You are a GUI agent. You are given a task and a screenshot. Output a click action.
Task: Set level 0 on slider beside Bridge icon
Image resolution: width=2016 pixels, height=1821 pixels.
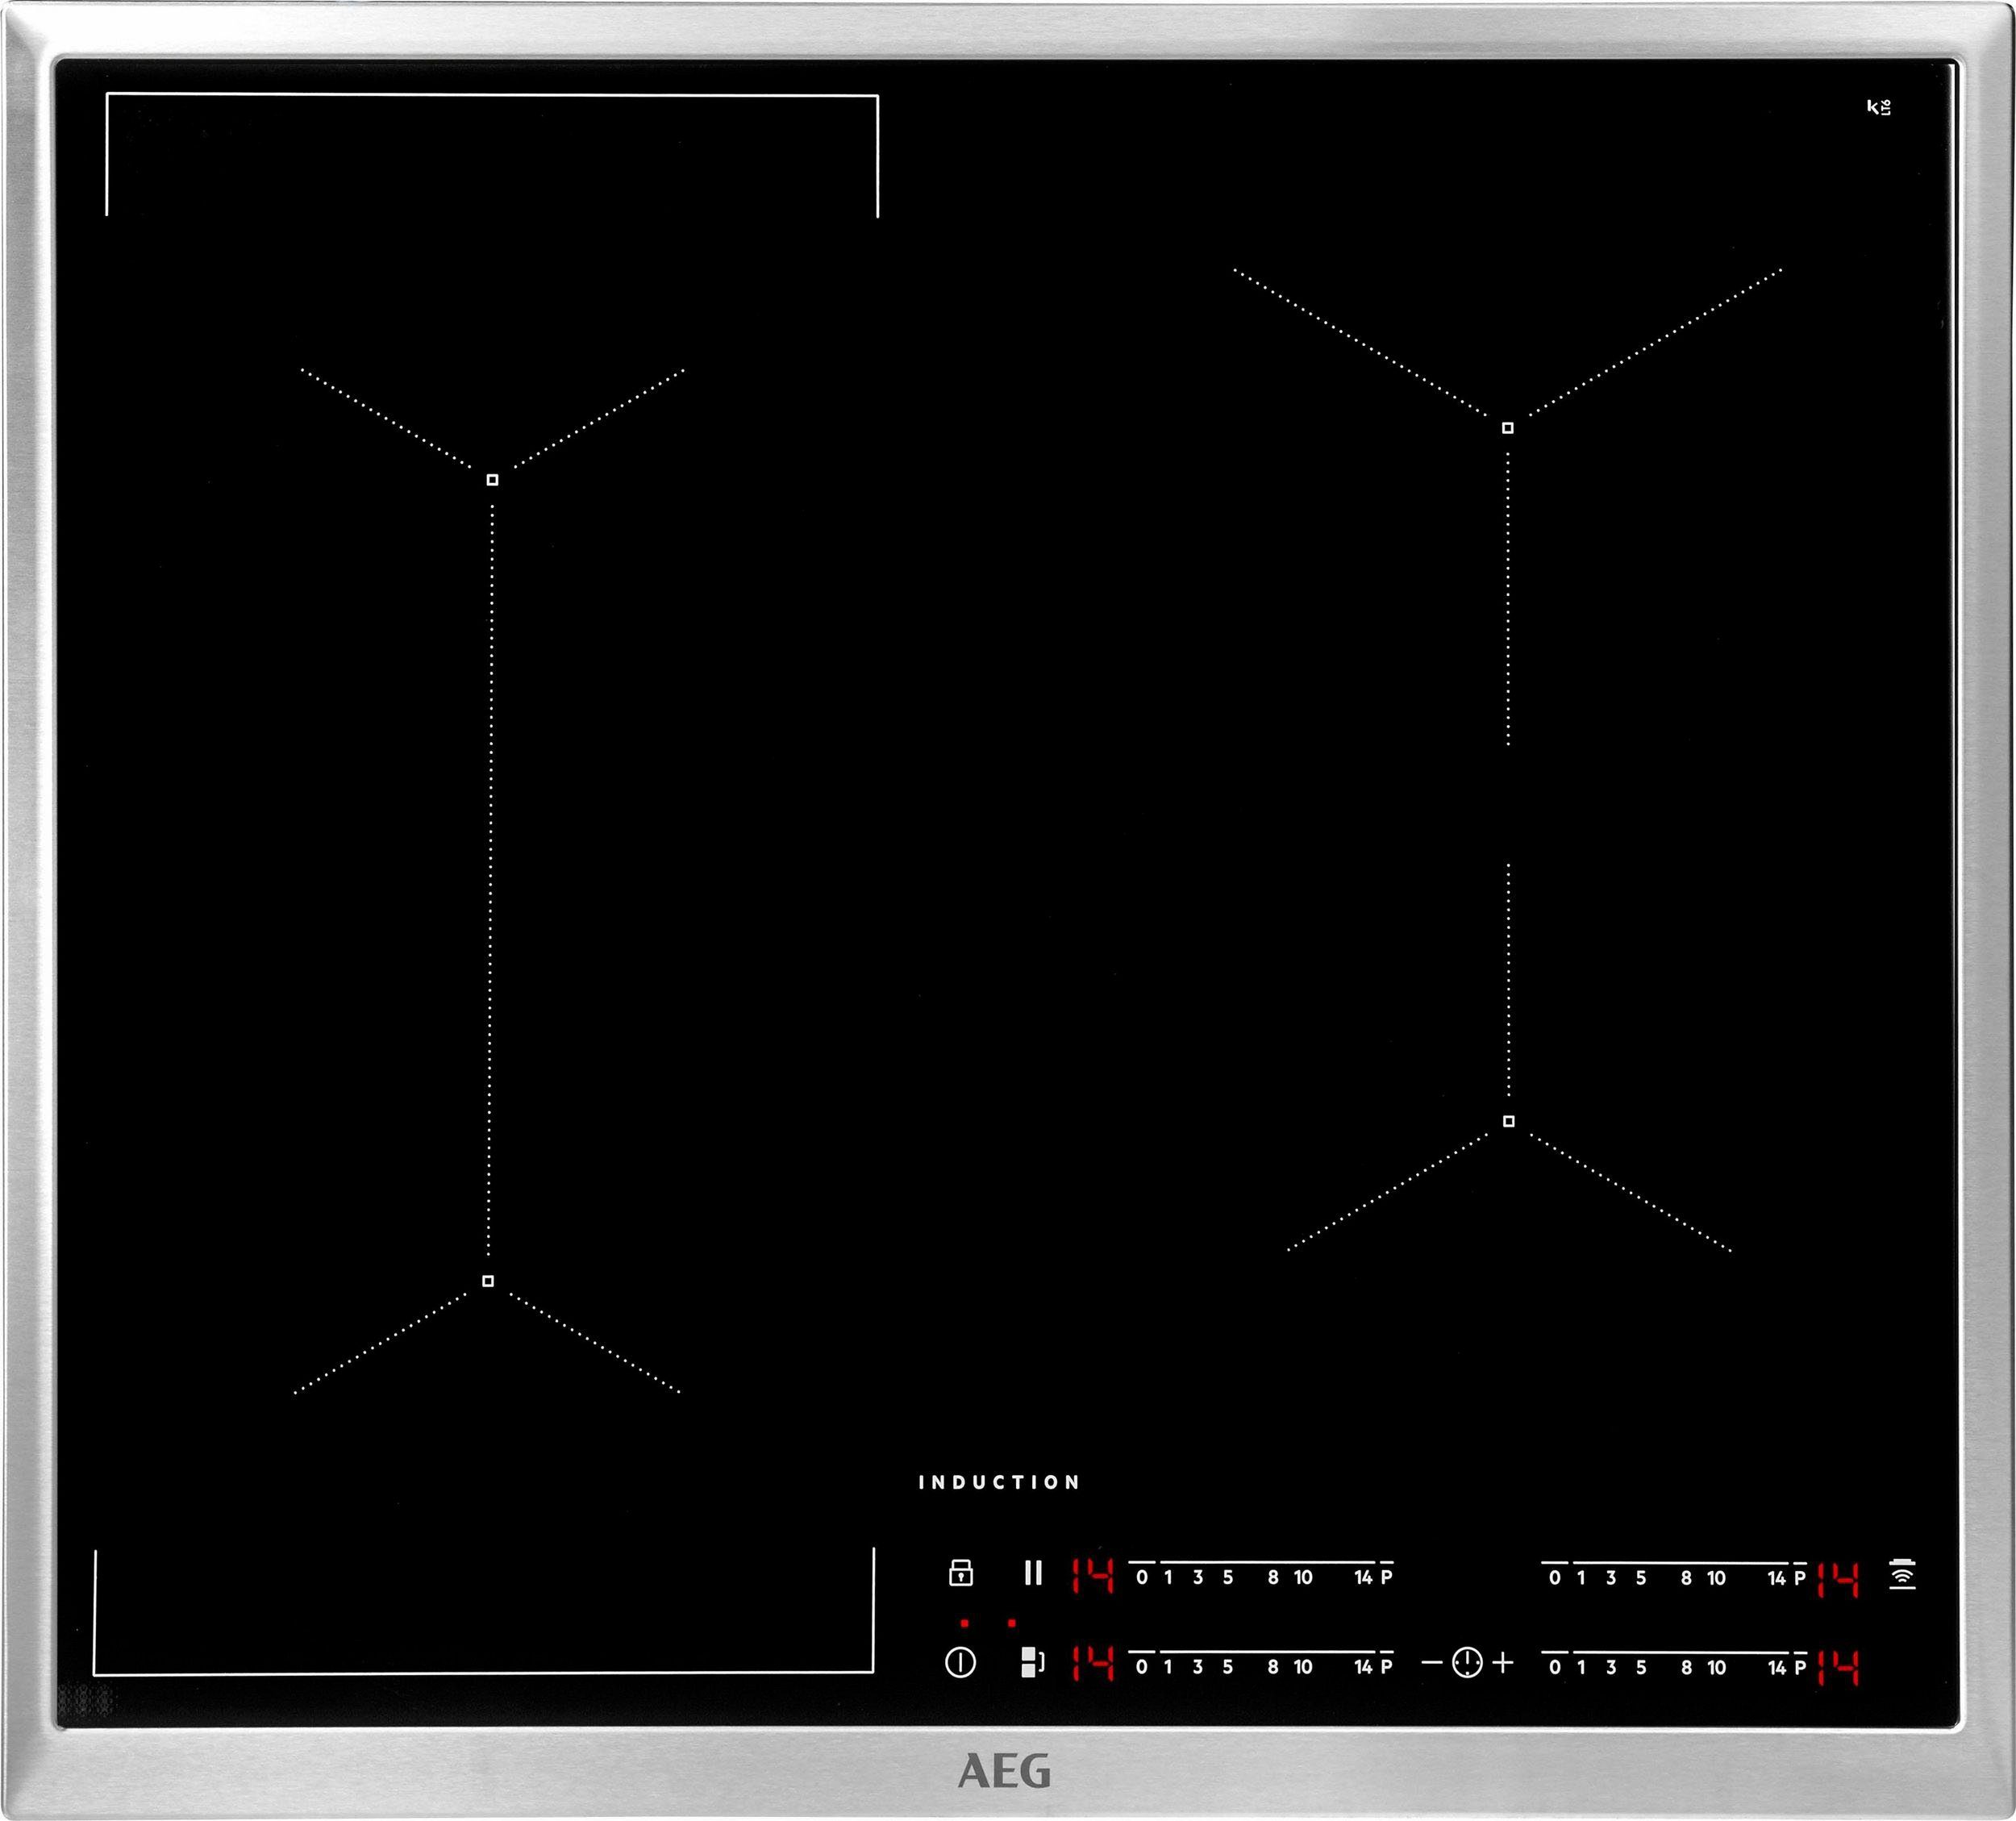point(1142,1667)
